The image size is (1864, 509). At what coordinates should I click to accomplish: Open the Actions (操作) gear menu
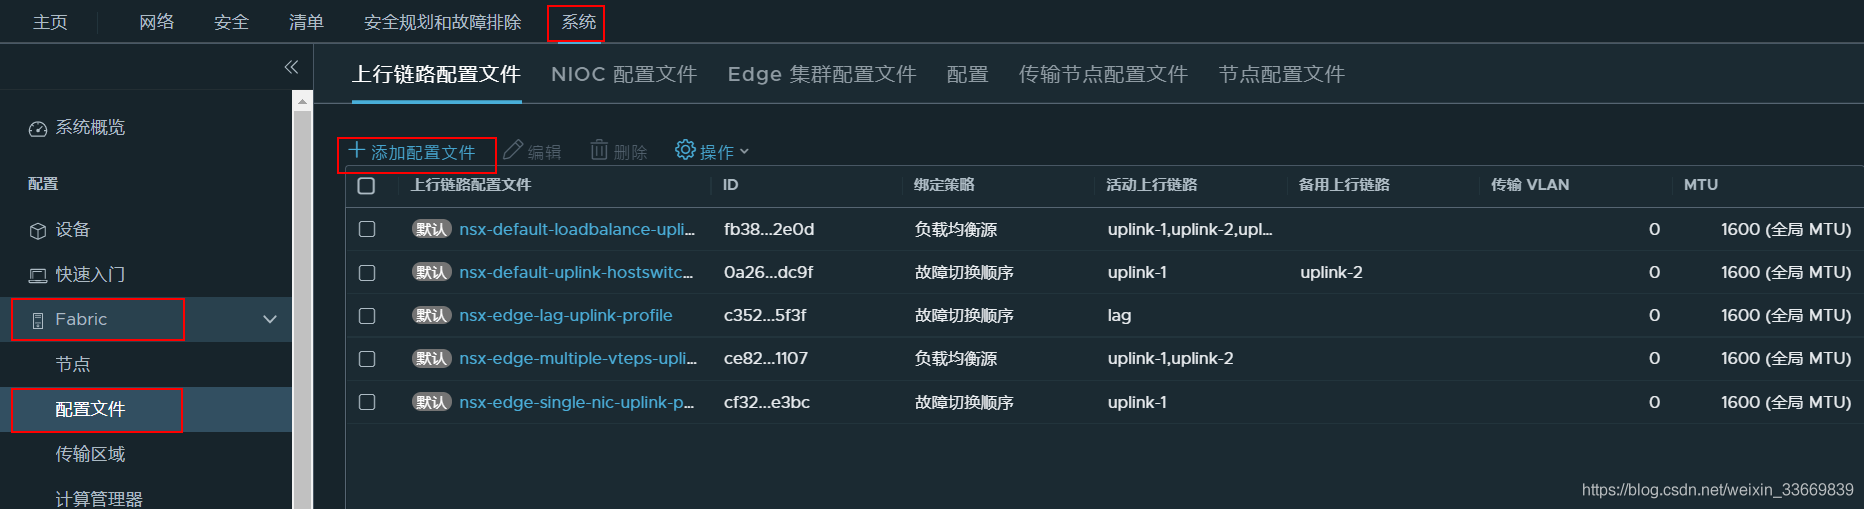coord(685,150)
